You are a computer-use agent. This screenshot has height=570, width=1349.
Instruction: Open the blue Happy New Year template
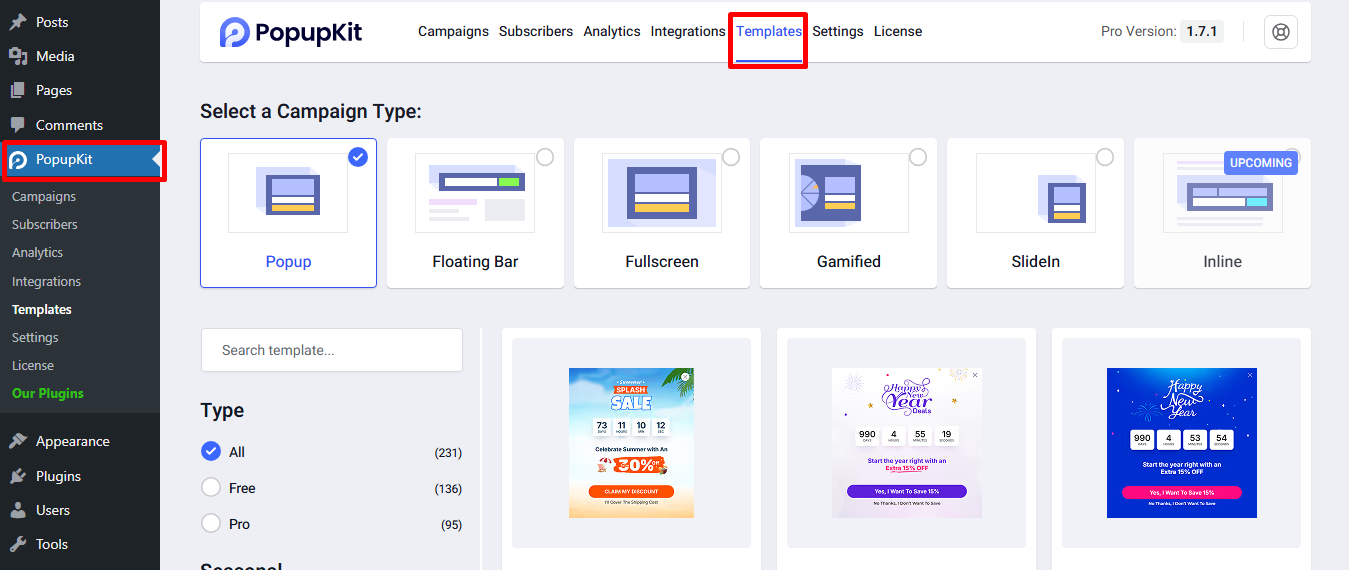[1182, 443]
